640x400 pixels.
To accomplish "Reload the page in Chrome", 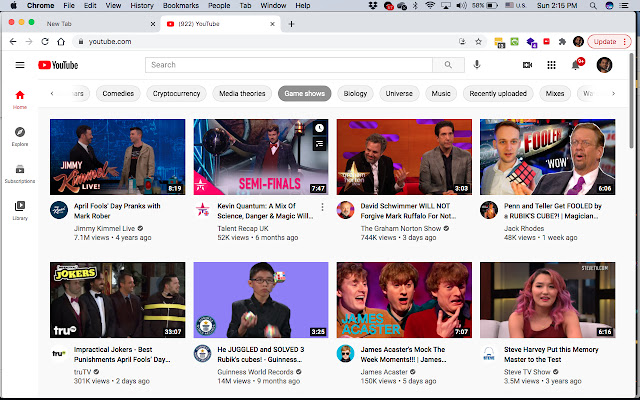I will pyautogui.click(x=45, y=42).
